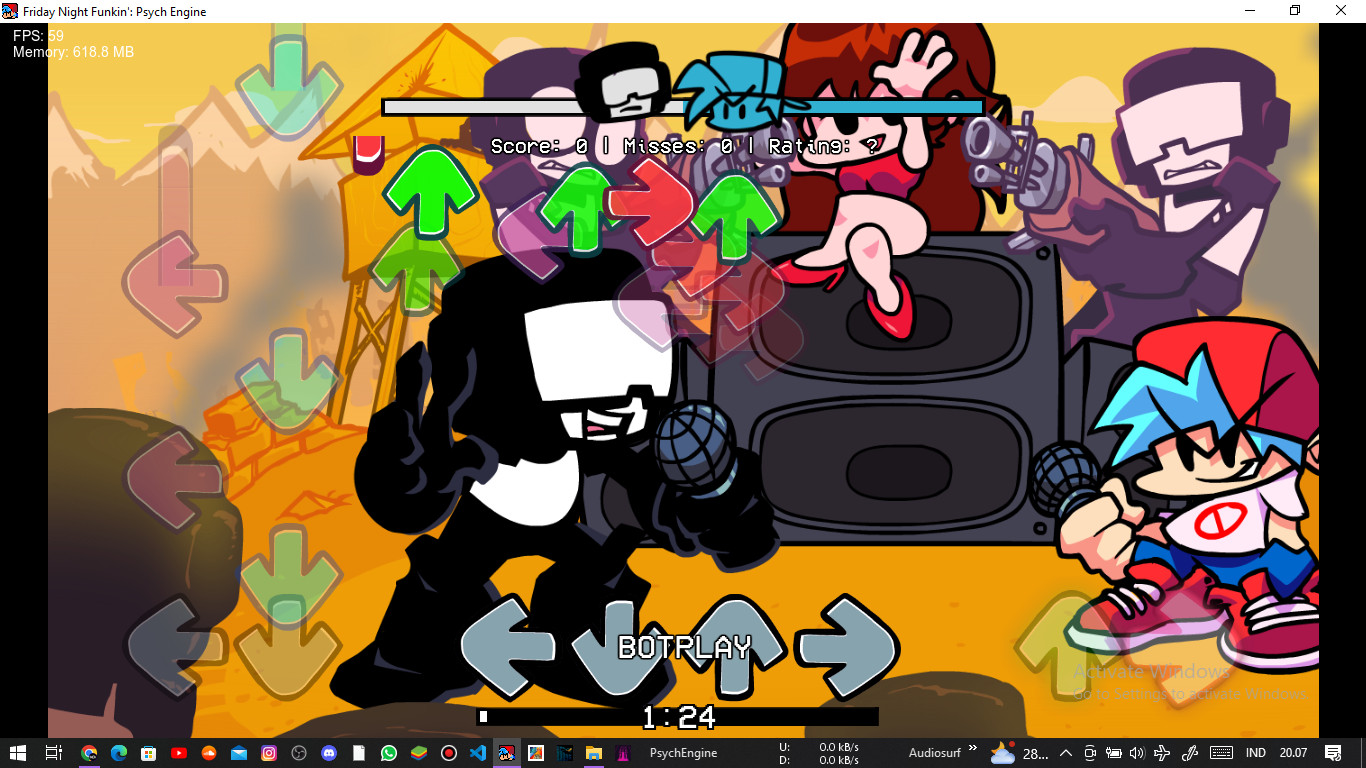Open Task View from the taskbar
The height and width of the screenshot is (768, 1366).
[x=54, y=753]
